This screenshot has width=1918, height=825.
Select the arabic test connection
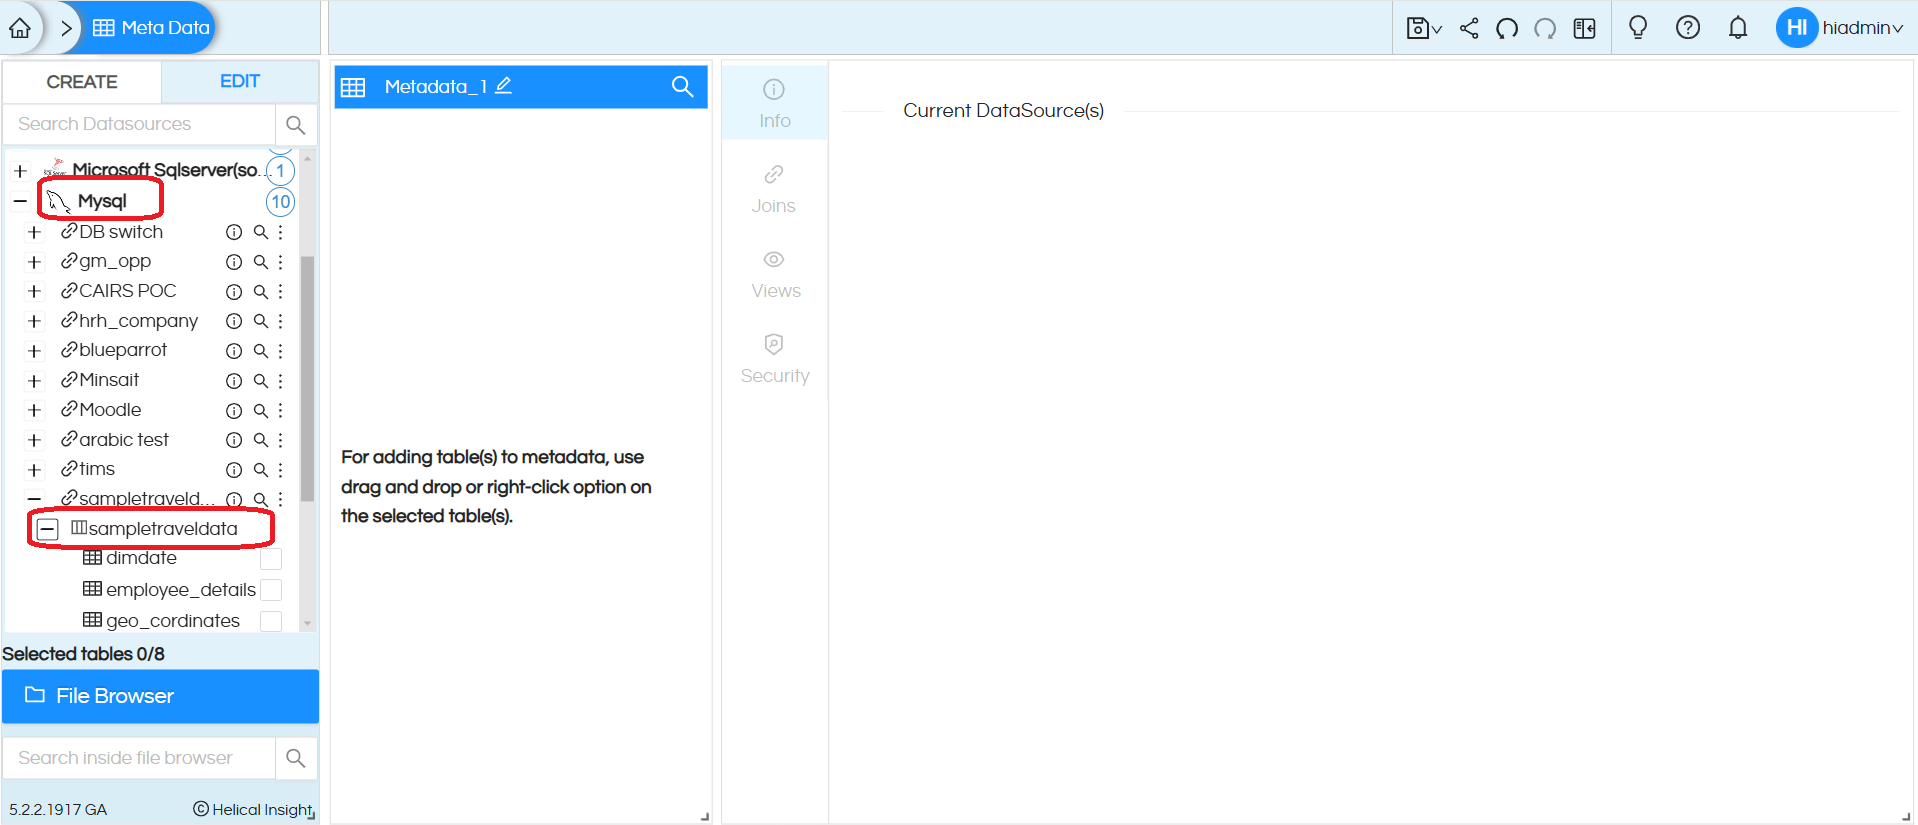(x=124, y=440)
